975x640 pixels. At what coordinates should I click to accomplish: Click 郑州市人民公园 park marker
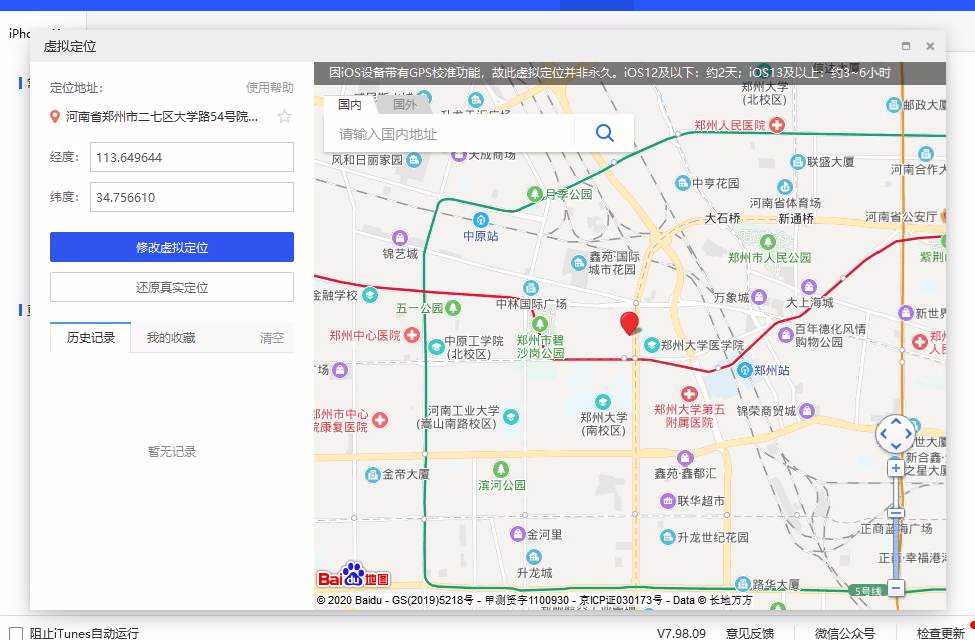pos(768,241)
